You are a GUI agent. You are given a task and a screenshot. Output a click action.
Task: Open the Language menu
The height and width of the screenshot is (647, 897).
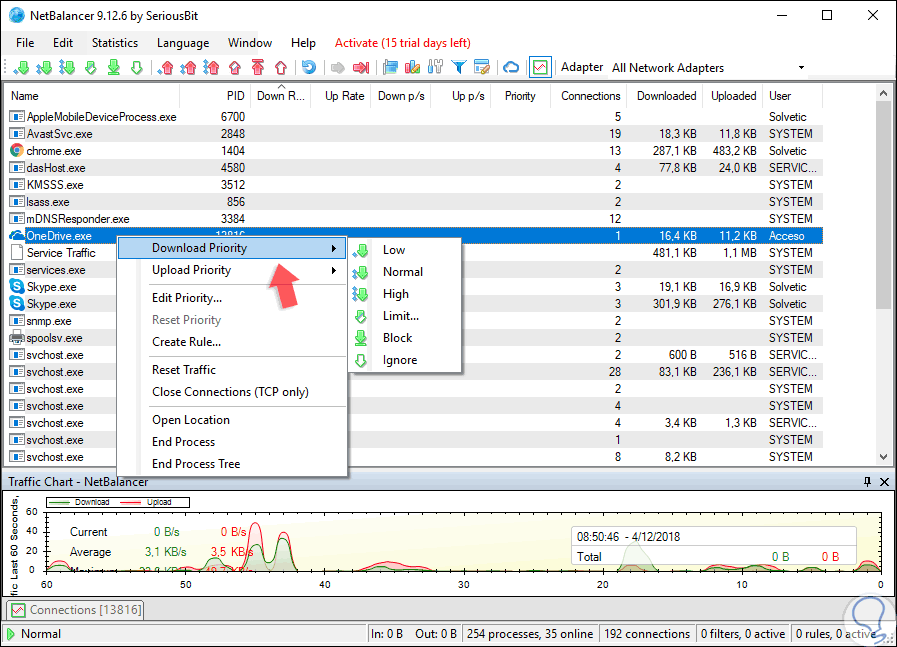(x=183, y=43)
